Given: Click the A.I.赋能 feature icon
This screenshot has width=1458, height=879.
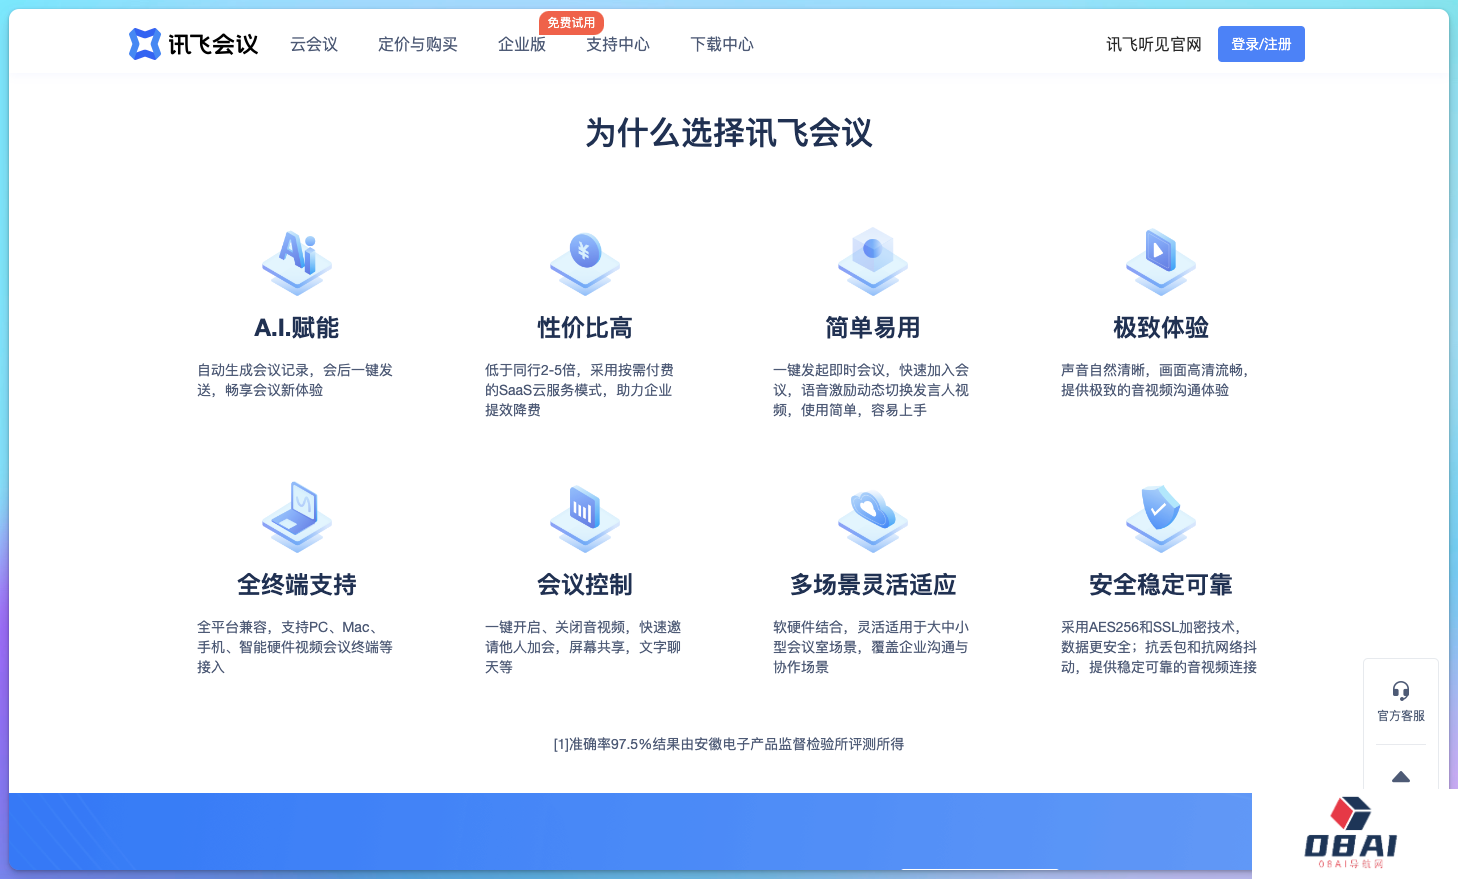Looking at the screenshot, I should tap(297, 262).
